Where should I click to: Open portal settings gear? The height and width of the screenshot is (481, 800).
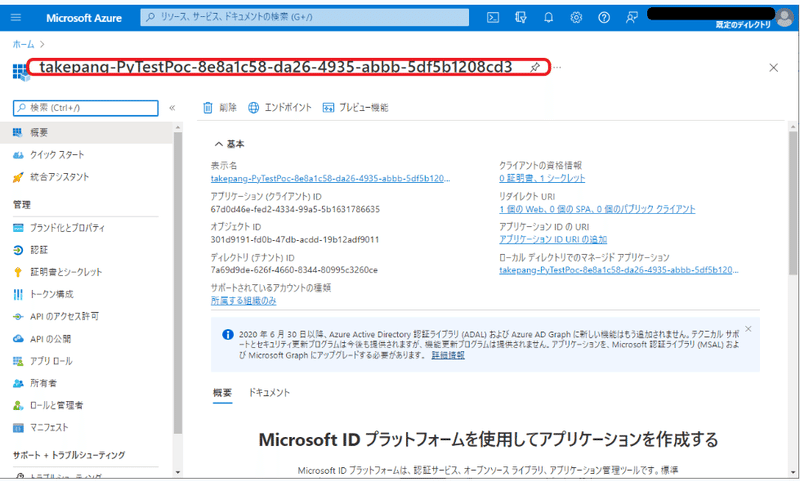(x=576, y=17)
